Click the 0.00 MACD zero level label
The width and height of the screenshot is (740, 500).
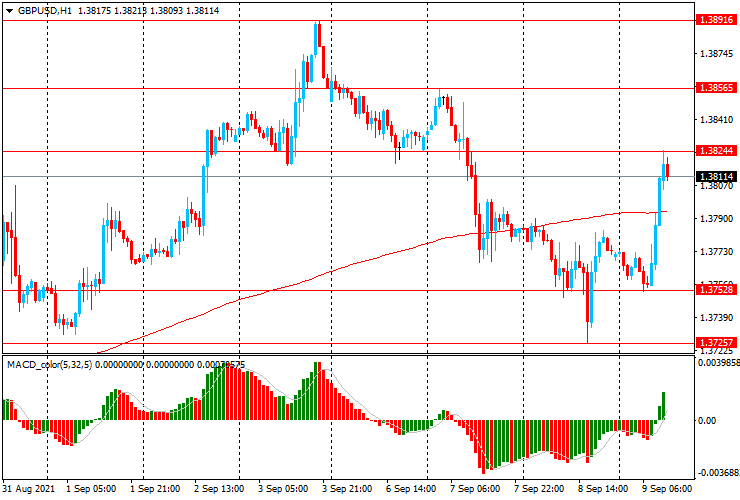point(706,421)
